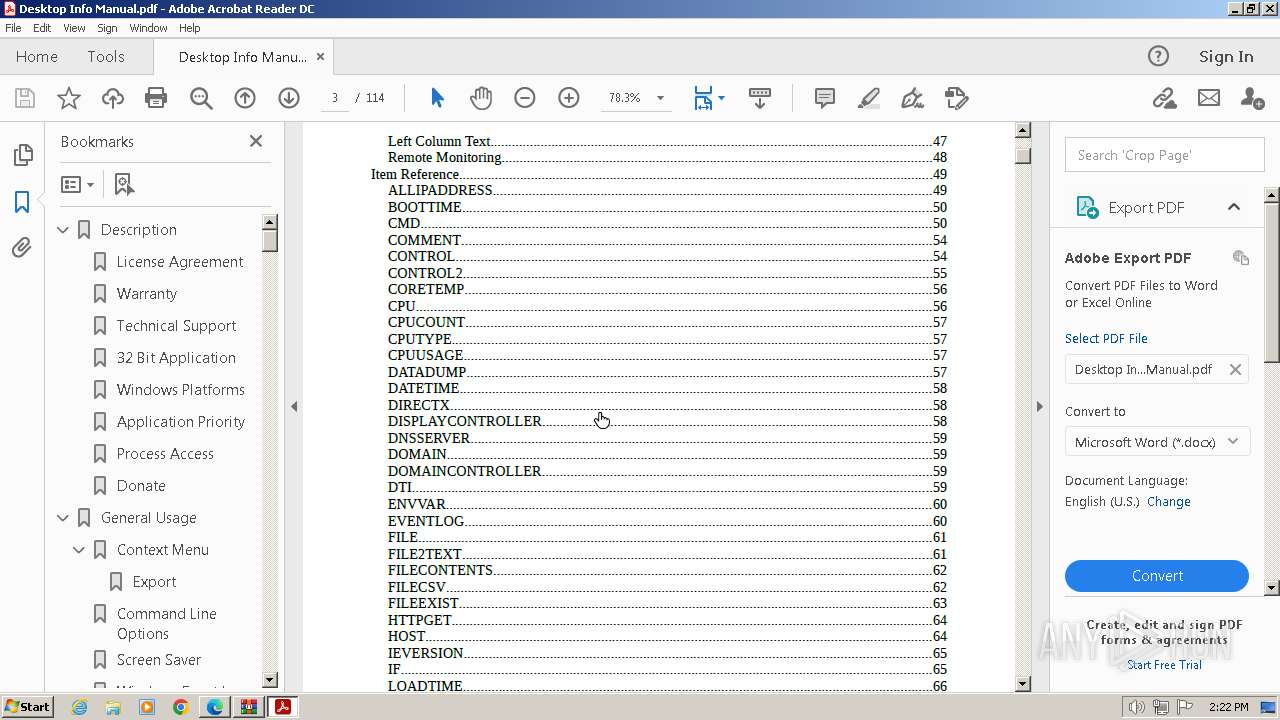Open the Page Thumbnails panel

(22, 155)
